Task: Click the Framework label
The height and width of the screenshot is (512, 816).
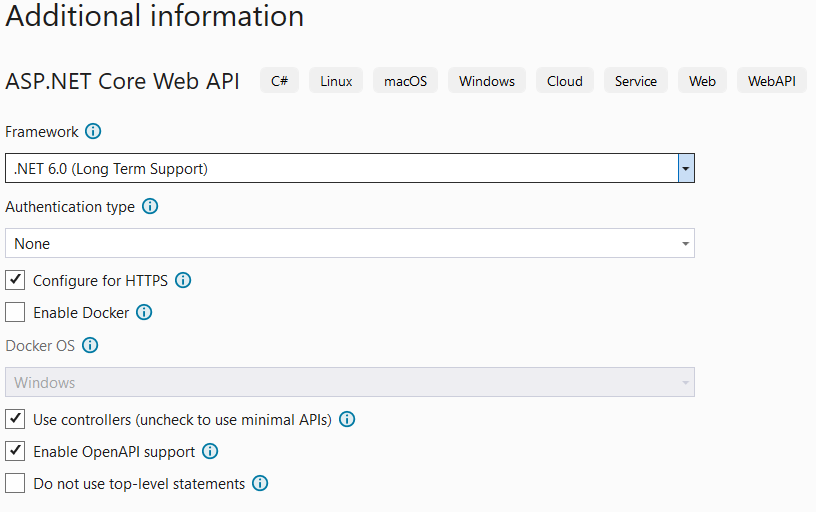Action: pyautogui.click(x=42, y=132)
